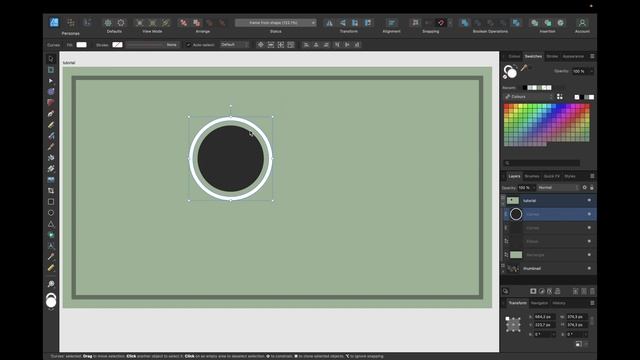Click the Delete Layer trash button
640x360 pixels.
click(592, 291)
